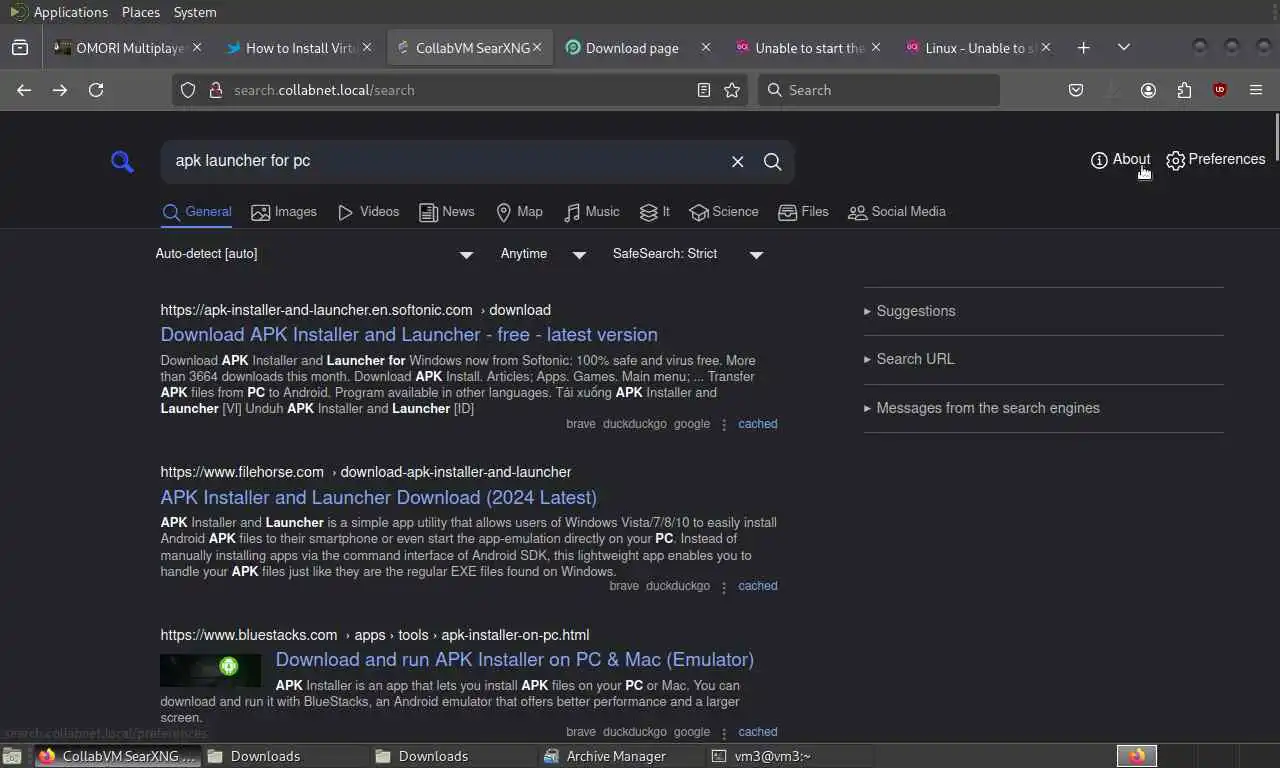
Task: Bookmark this page with star icon
Action: pyautogui.click(x=732, y=90)
